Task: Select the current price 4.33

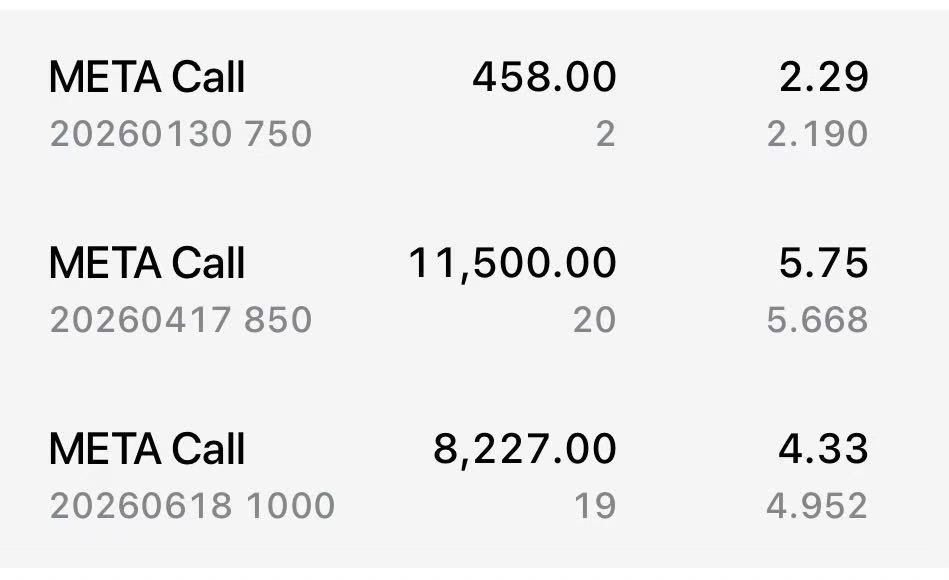Action: coord(824,450)
